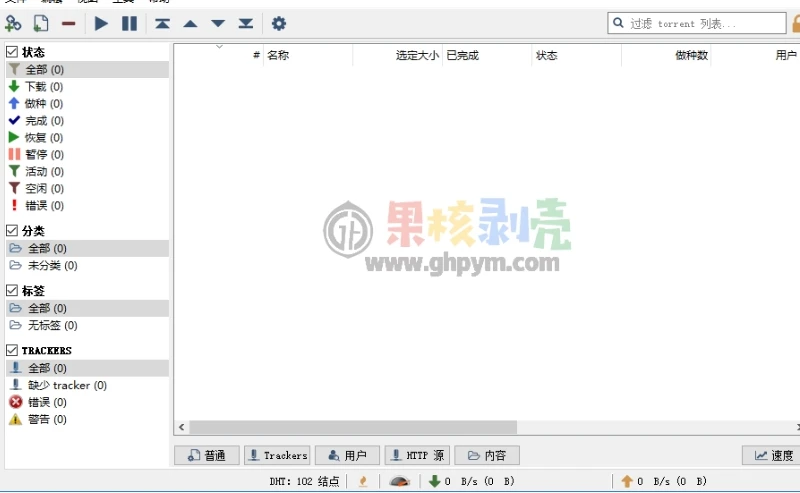800x493 pixels.
Task: Toggle the 状态 section checkbox
Action: (12, 52)
